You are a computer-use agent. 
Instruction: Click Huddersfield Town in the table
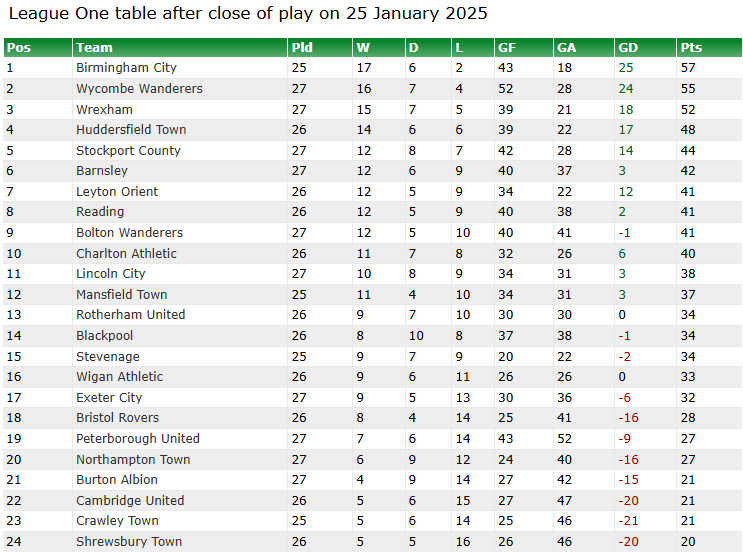click(131, 130)
